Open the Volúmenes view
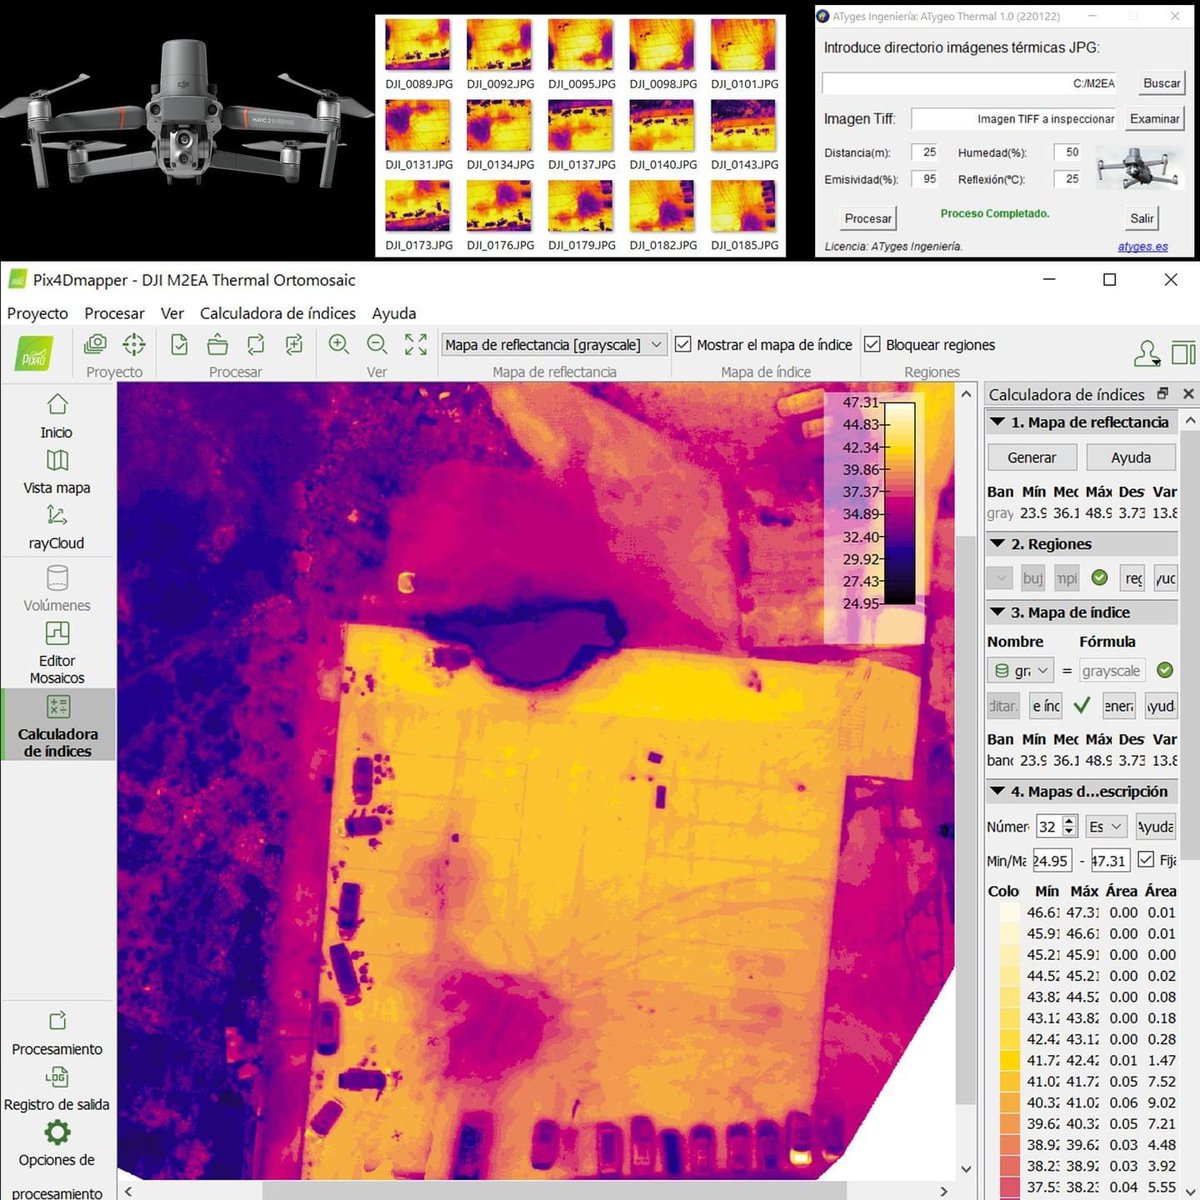This screenshot has width=1200, height=1200. (57, 589)
